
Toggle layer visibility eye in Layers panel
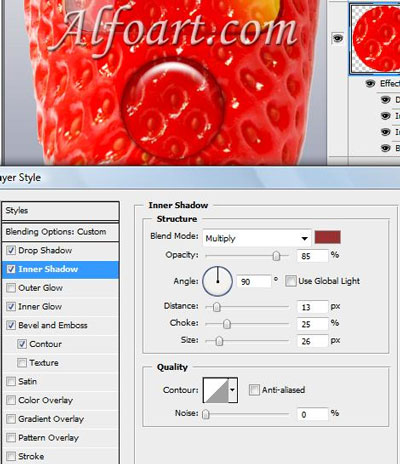pos(337,38)
